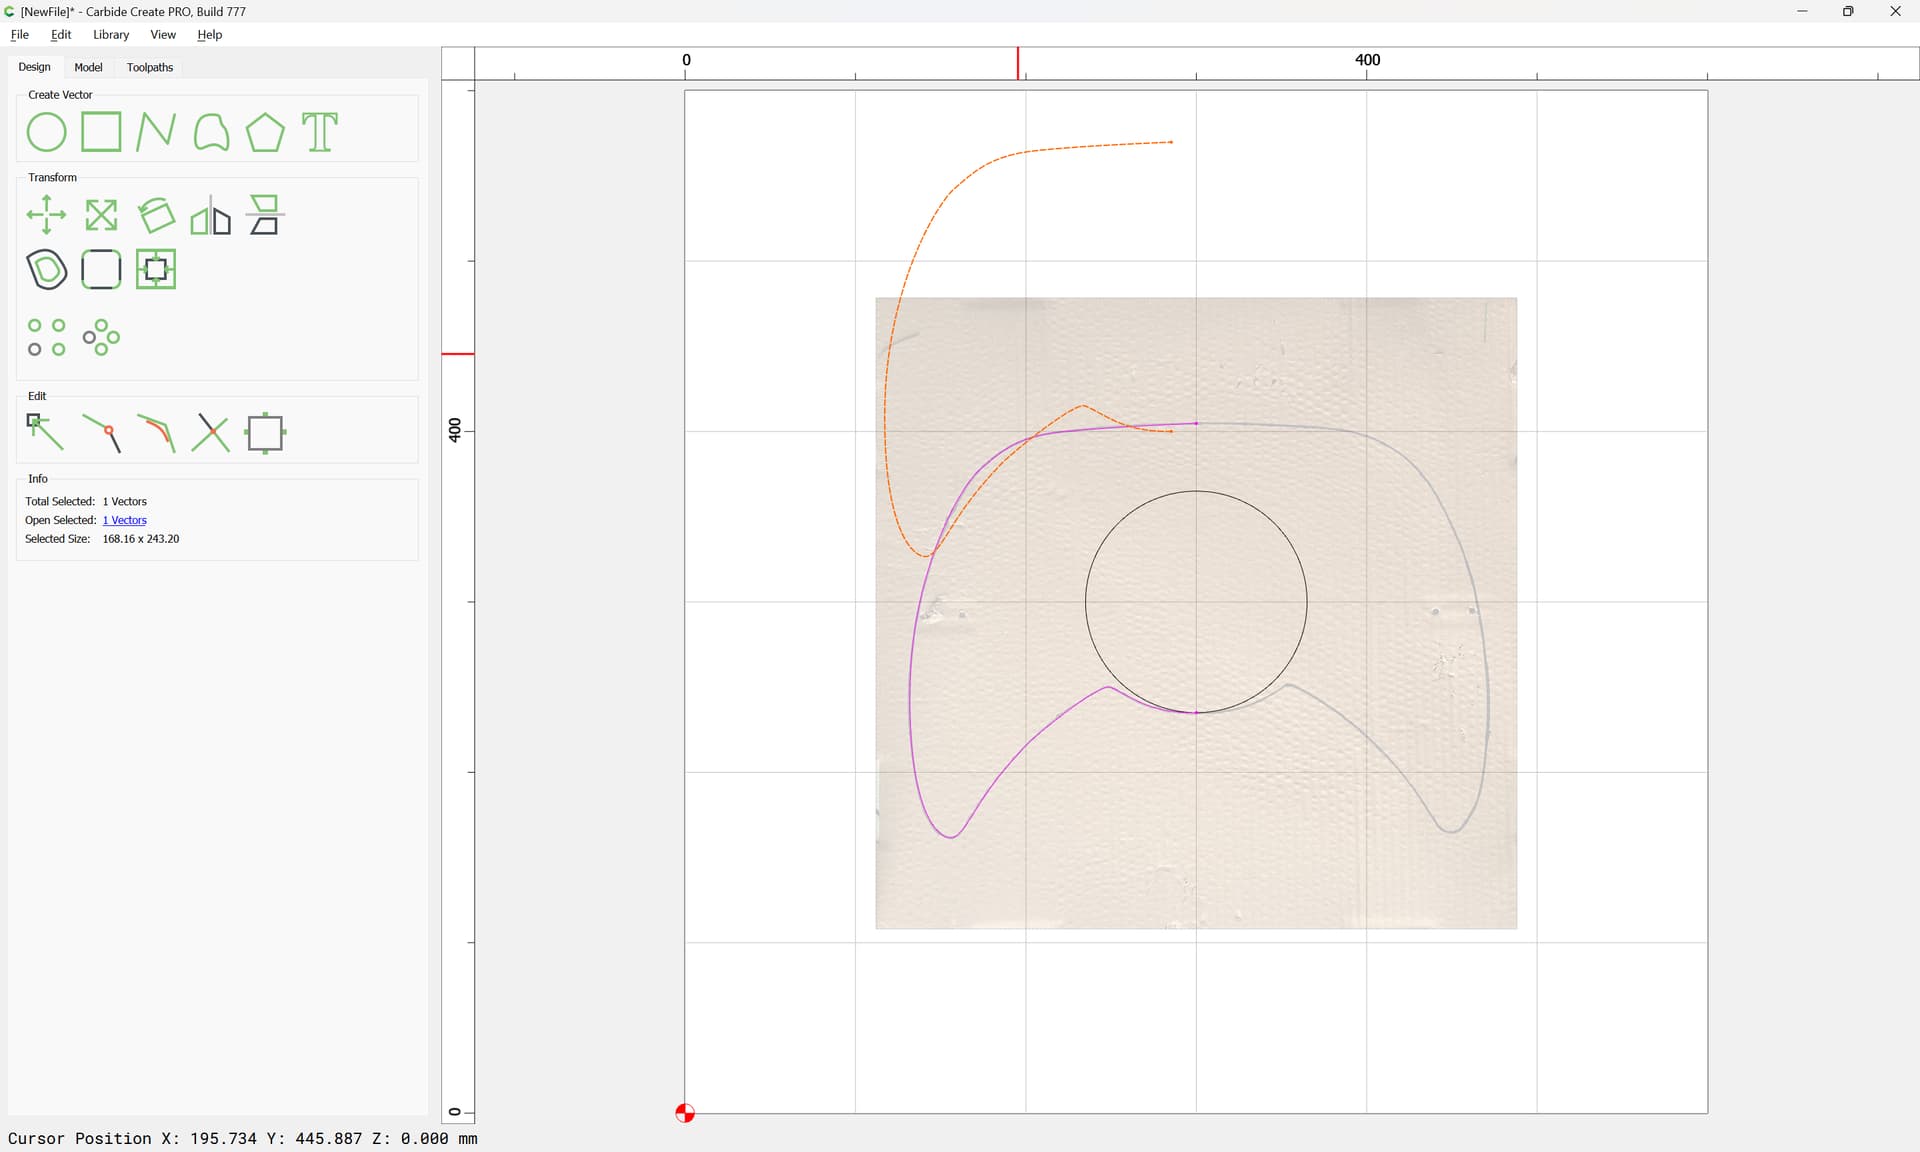1920x1152 pixels.
Task: Open the Library menu
Action: pyautogui.click(x=111, y=34)
